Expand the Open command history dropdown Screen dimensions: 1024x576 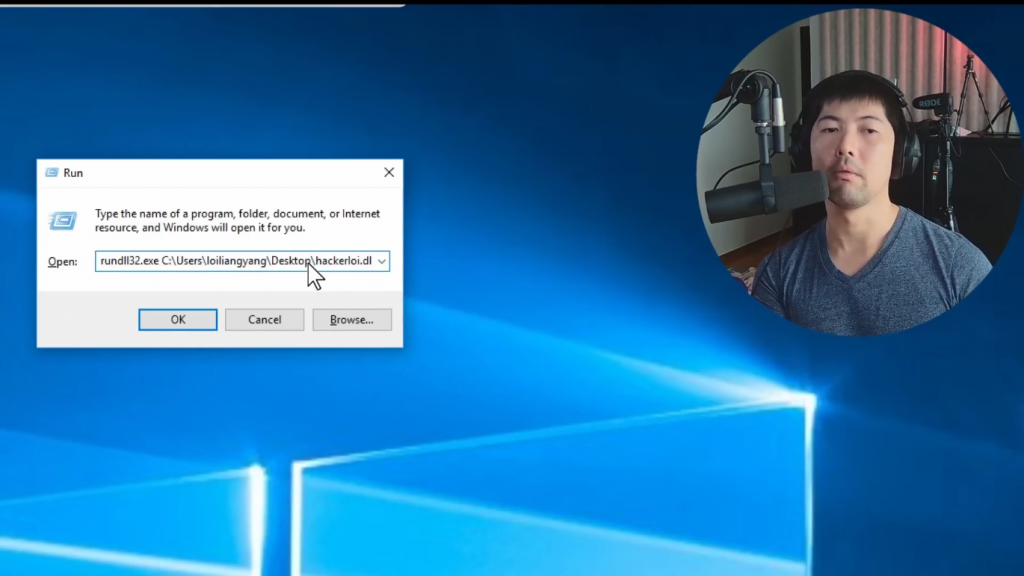pyautogui.click(x=382, y=261)
